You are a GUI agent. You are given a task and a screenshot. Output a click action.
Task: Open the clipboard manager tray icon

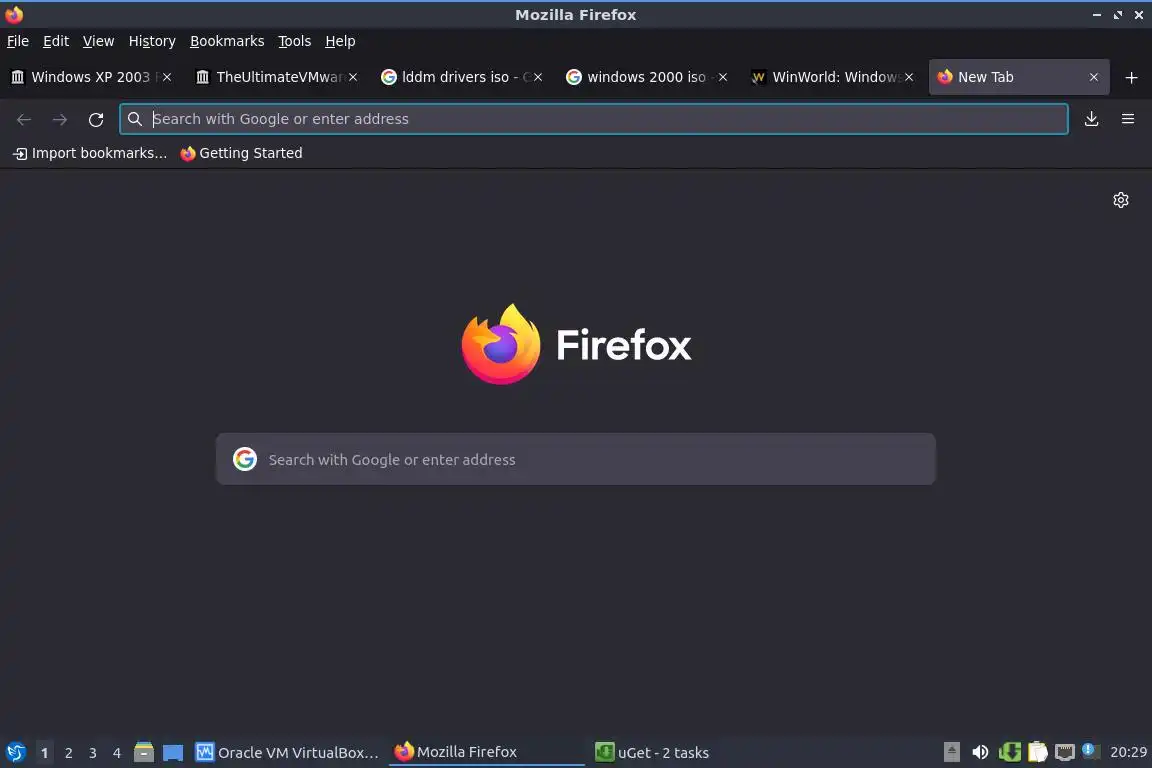coord(1037,752)
